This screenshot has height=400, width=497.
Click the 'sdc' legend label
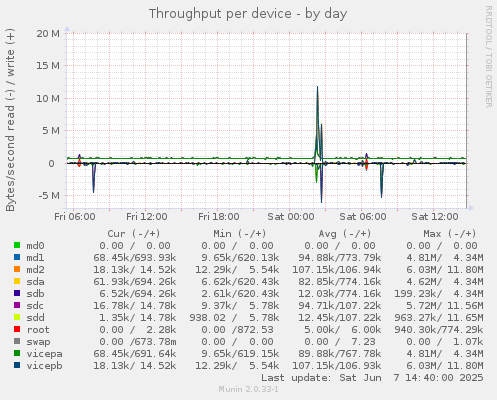[35, 306]
